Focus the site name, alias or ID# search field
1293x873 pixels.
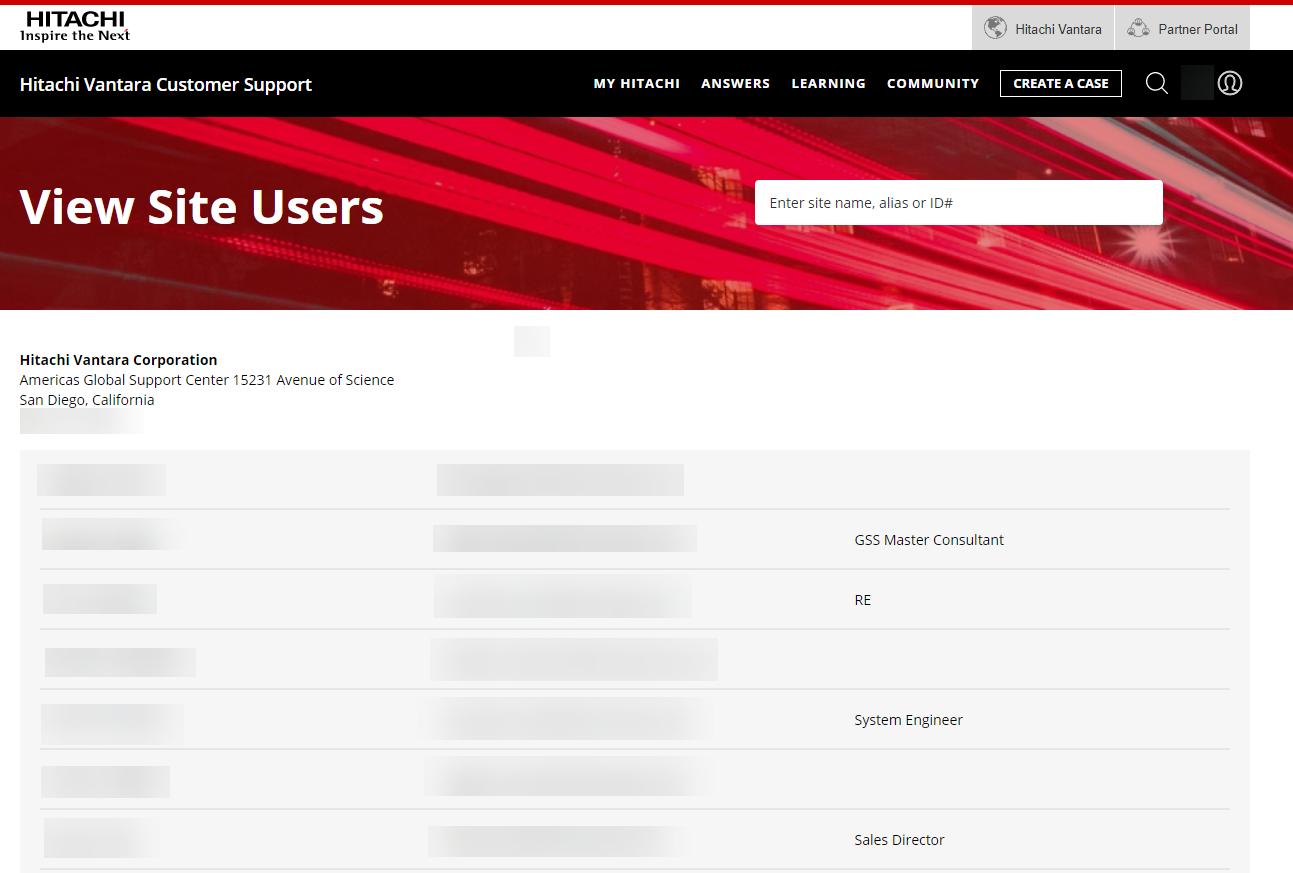point(959,202)
